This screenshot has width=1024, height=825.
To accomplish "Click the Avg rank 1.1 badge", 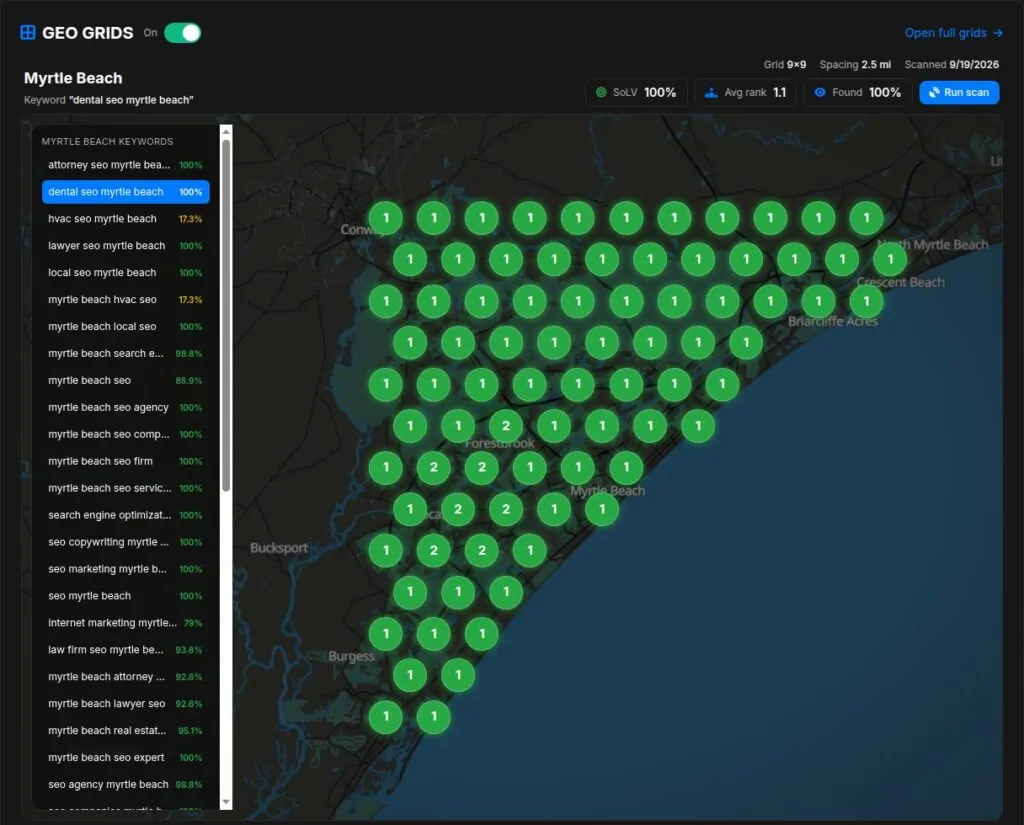I will click(x=745, y=92).
